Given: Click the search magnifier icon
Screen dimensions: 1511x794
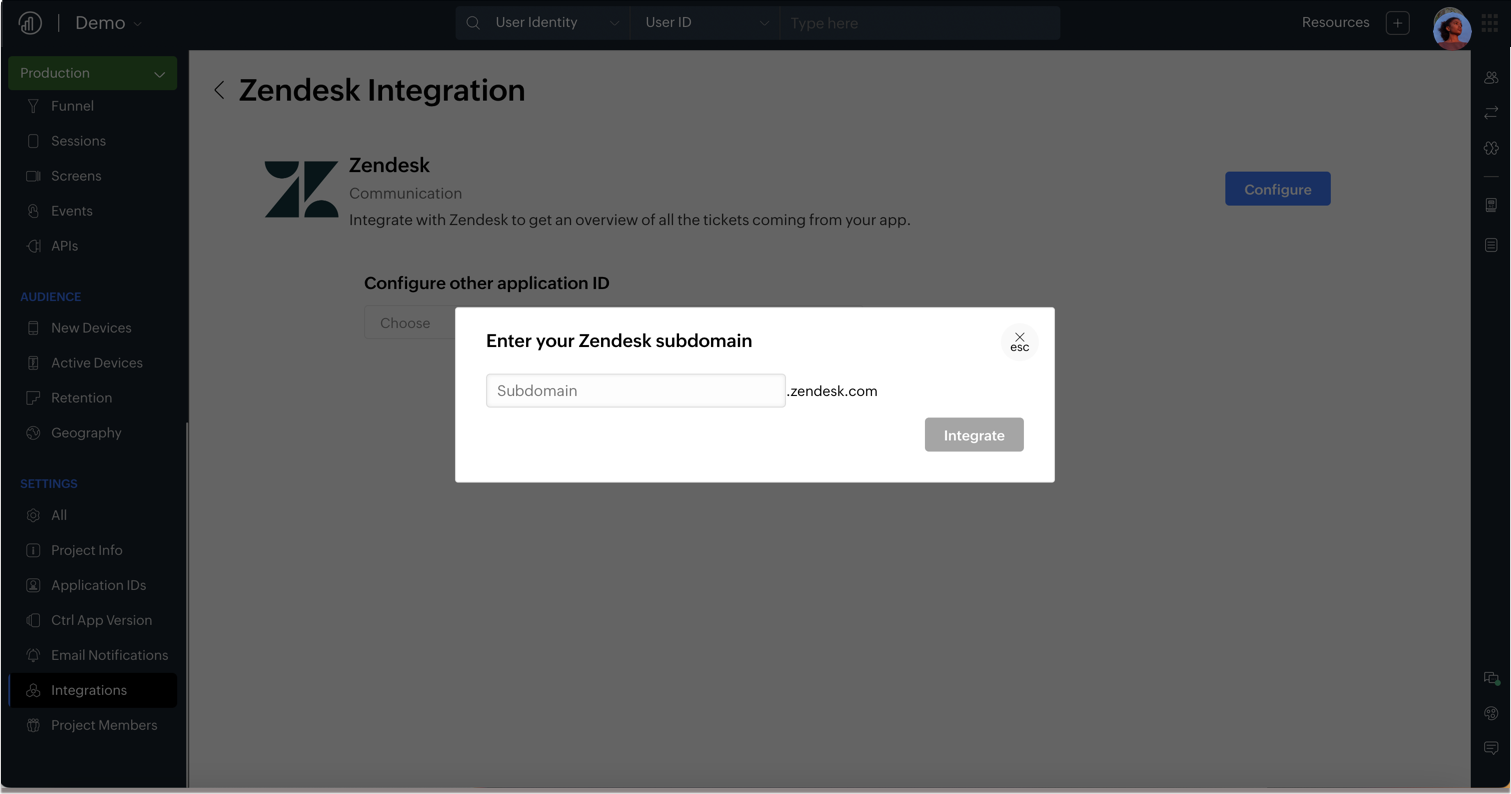Looking at the screenshot, I should [473, 23].
